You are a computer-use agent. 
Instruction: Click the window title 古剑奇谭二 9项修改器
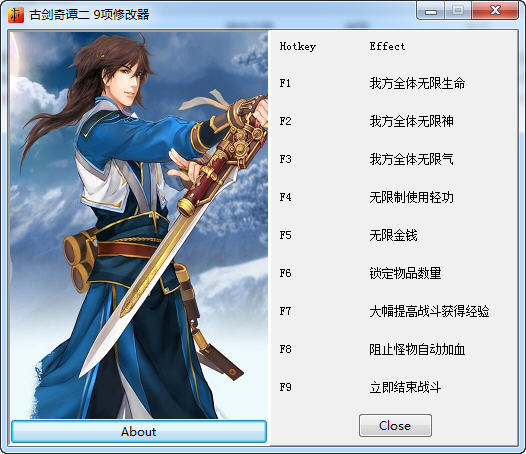pyautogui.click(x=89, y=15)
